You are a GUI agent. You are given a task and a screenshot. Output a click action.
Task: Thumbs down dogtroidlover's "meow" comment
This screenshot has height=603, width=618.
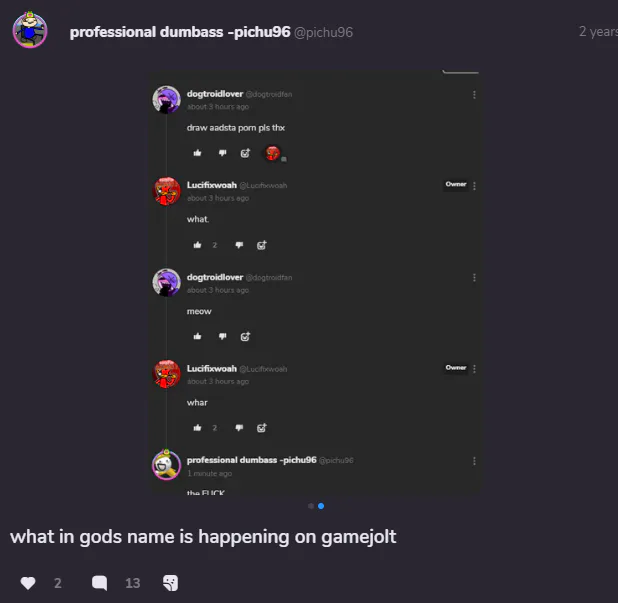tap(223, 336)
